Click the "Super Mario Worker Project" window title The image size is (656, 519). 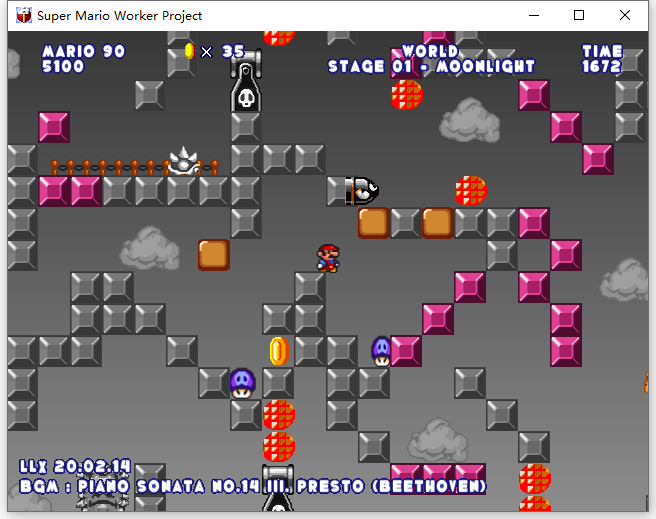click(x=119, y=16)
